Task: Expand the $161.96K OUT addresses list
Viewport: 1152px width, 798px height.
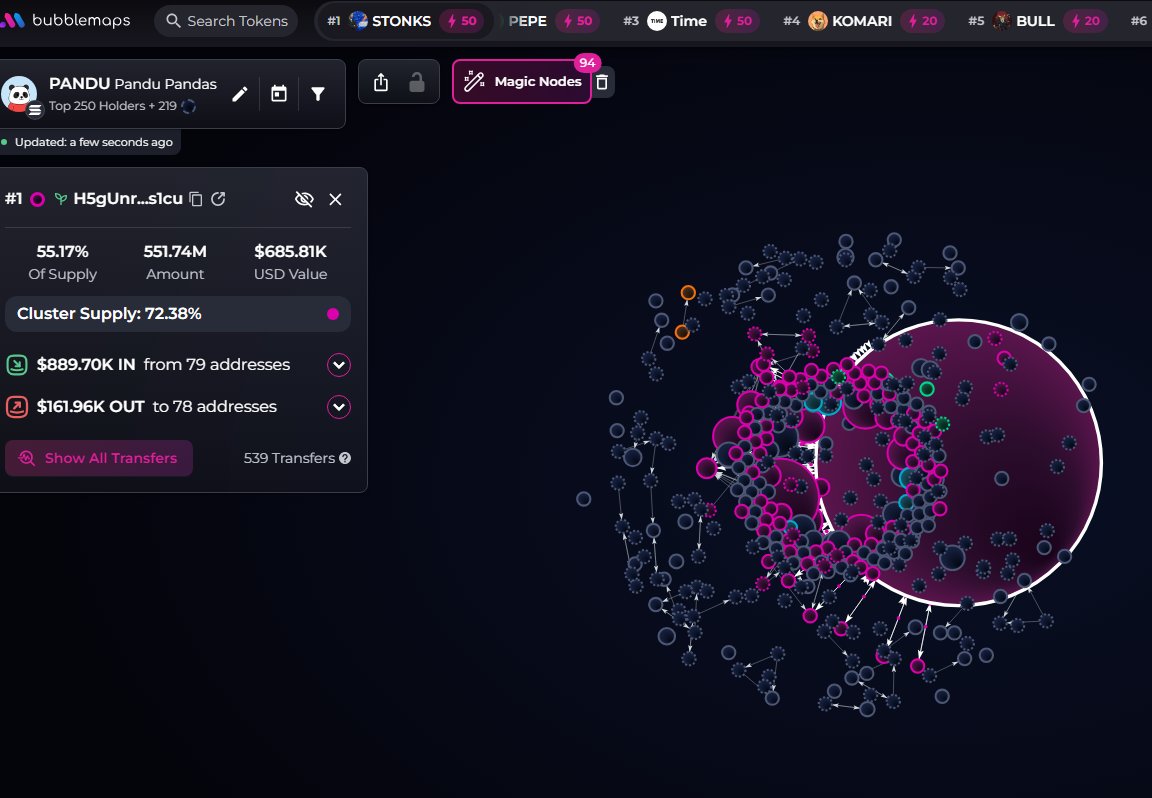Action: point(339,406)
